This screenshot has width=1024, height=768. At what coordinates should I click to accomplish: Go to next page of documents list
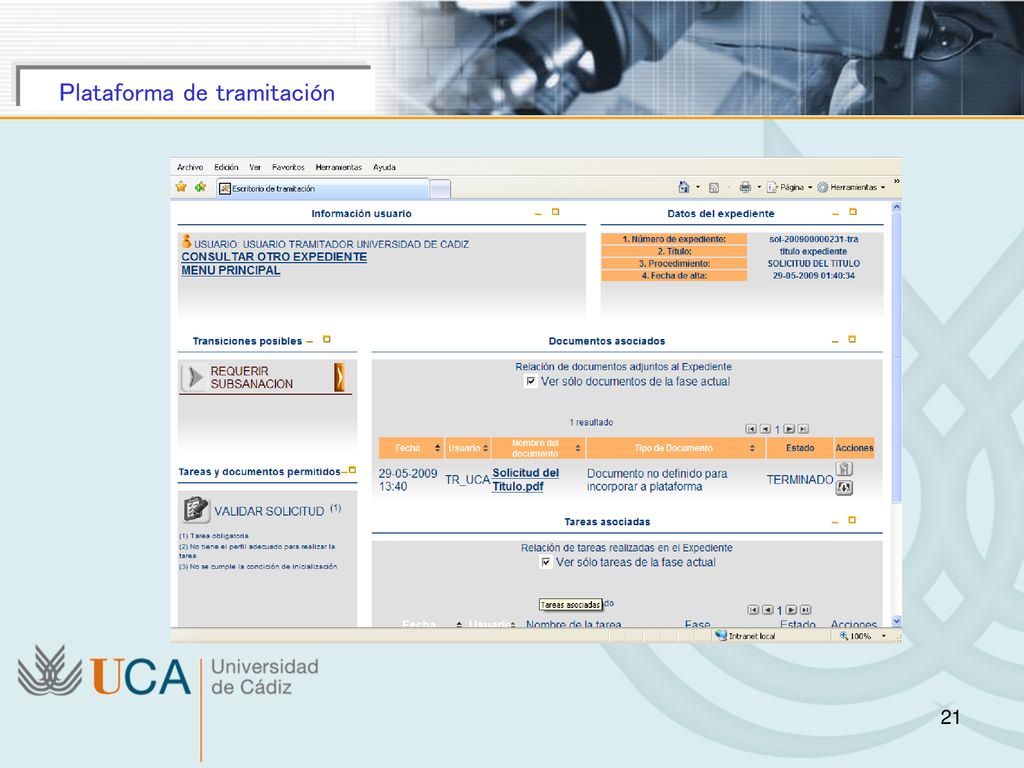(790, 429)
